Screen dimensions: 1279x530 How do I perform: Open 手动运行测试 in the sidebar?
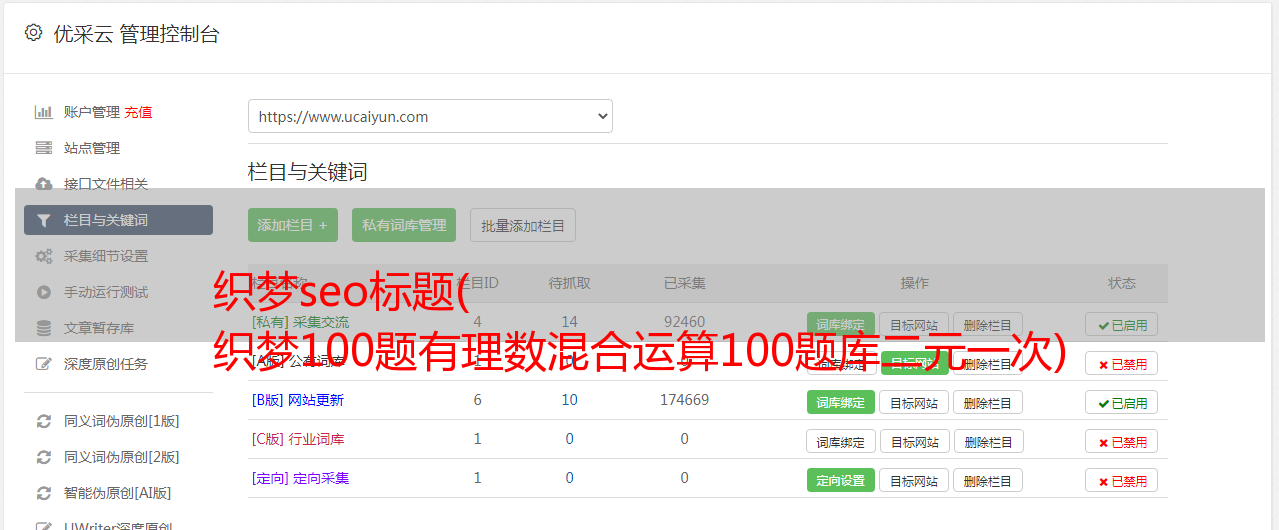point(106,292)
